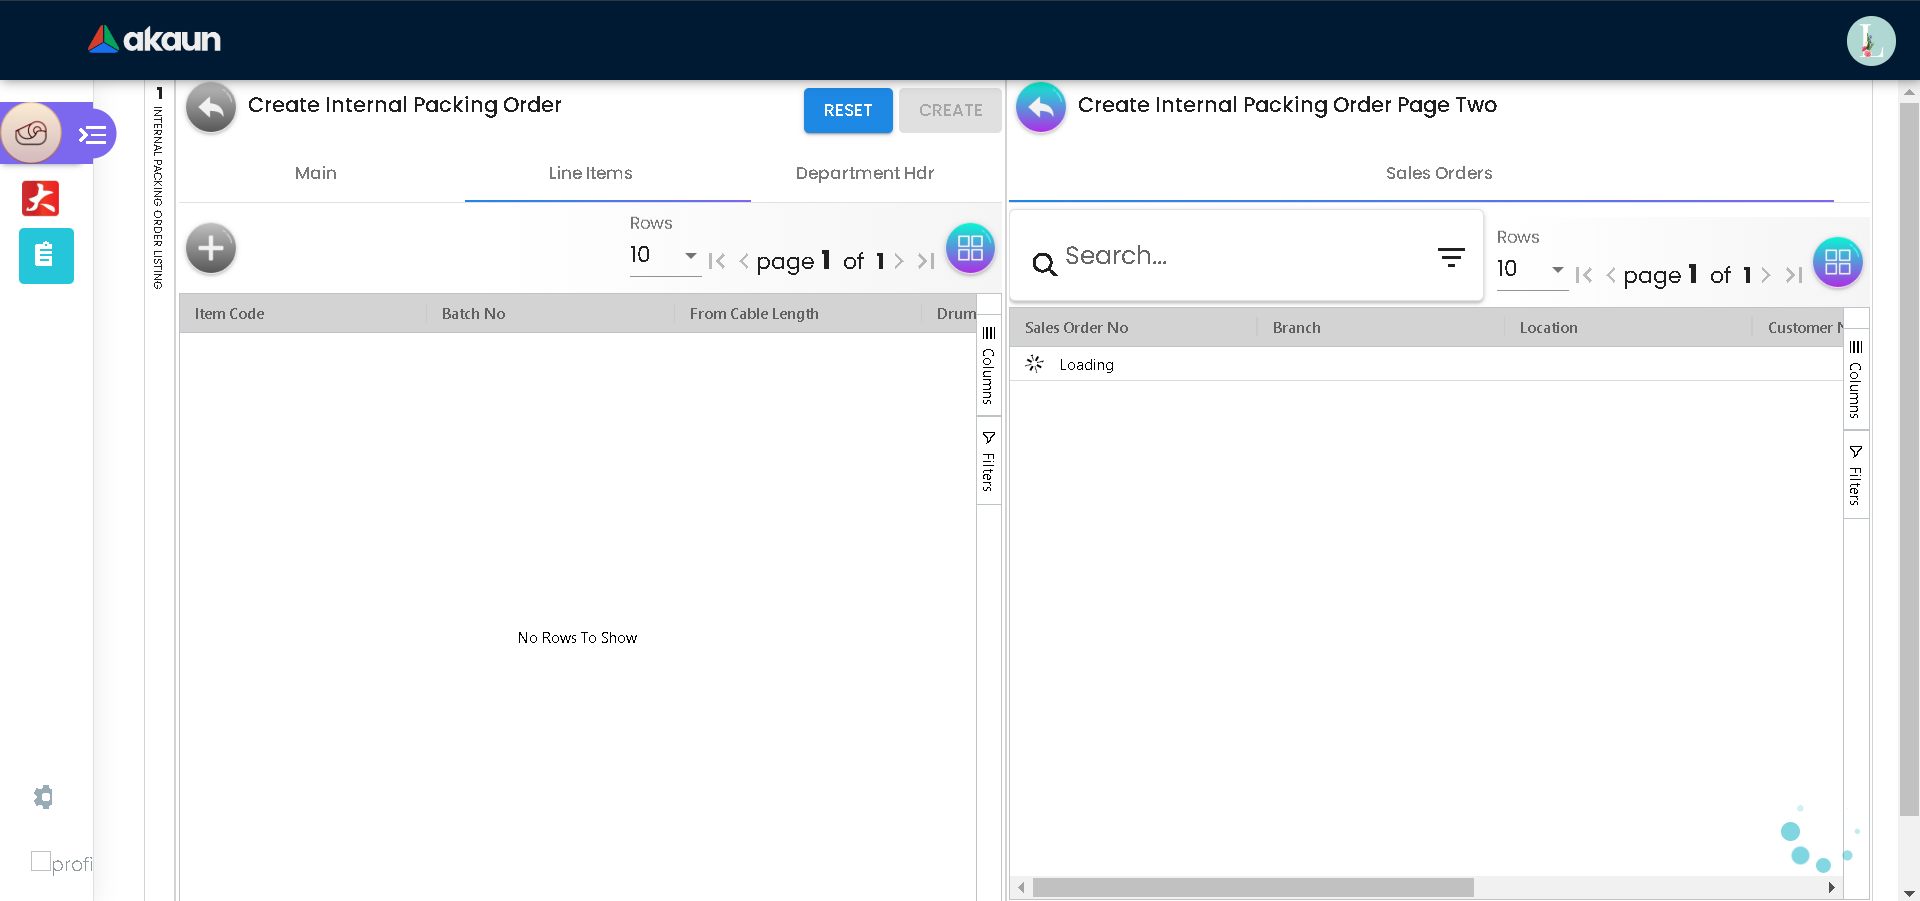Open the red PDF app in sidebar
Screen dimensions: 1920x901
(x=41, y=198)
